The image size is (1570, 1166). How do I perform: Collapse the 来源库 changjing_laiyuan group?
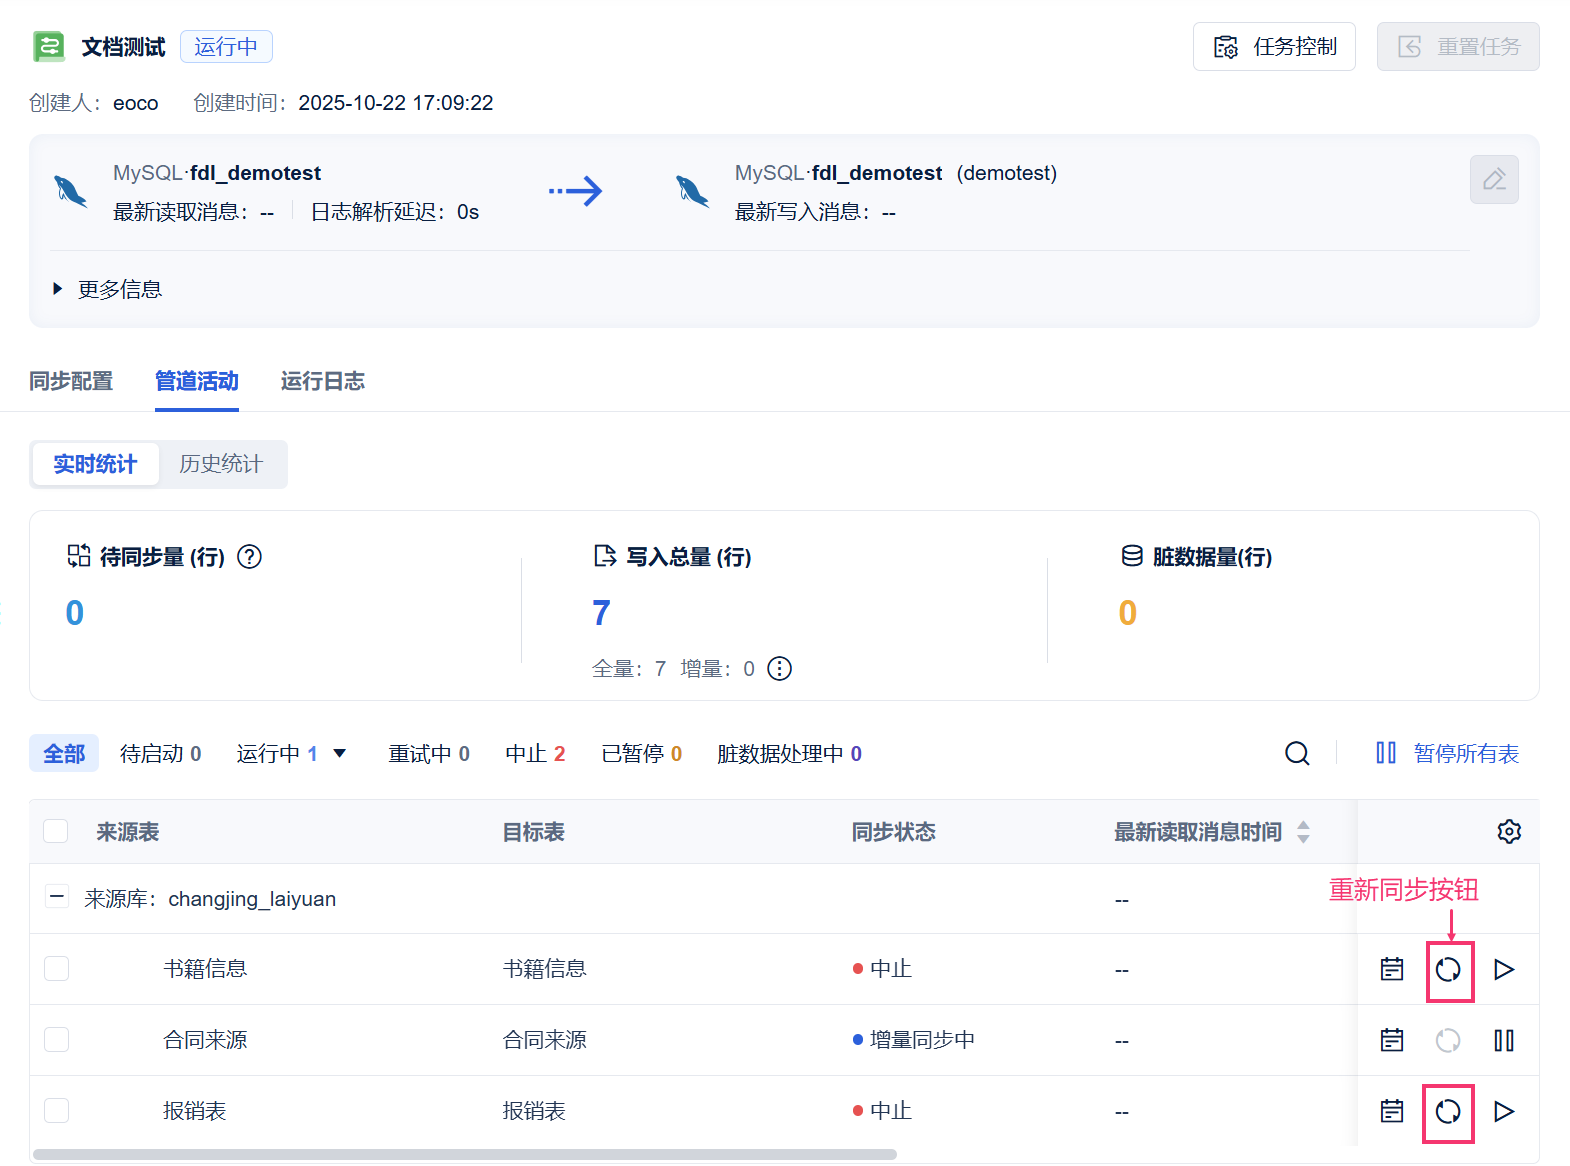57,897
